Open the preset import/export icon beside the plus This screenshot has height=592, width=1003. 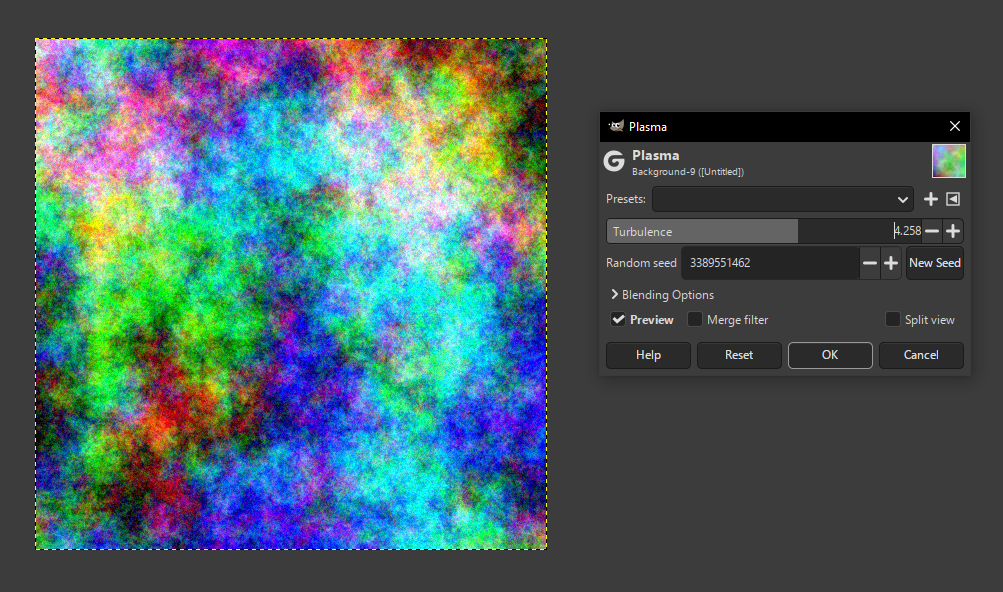click(x=952, y=199)
